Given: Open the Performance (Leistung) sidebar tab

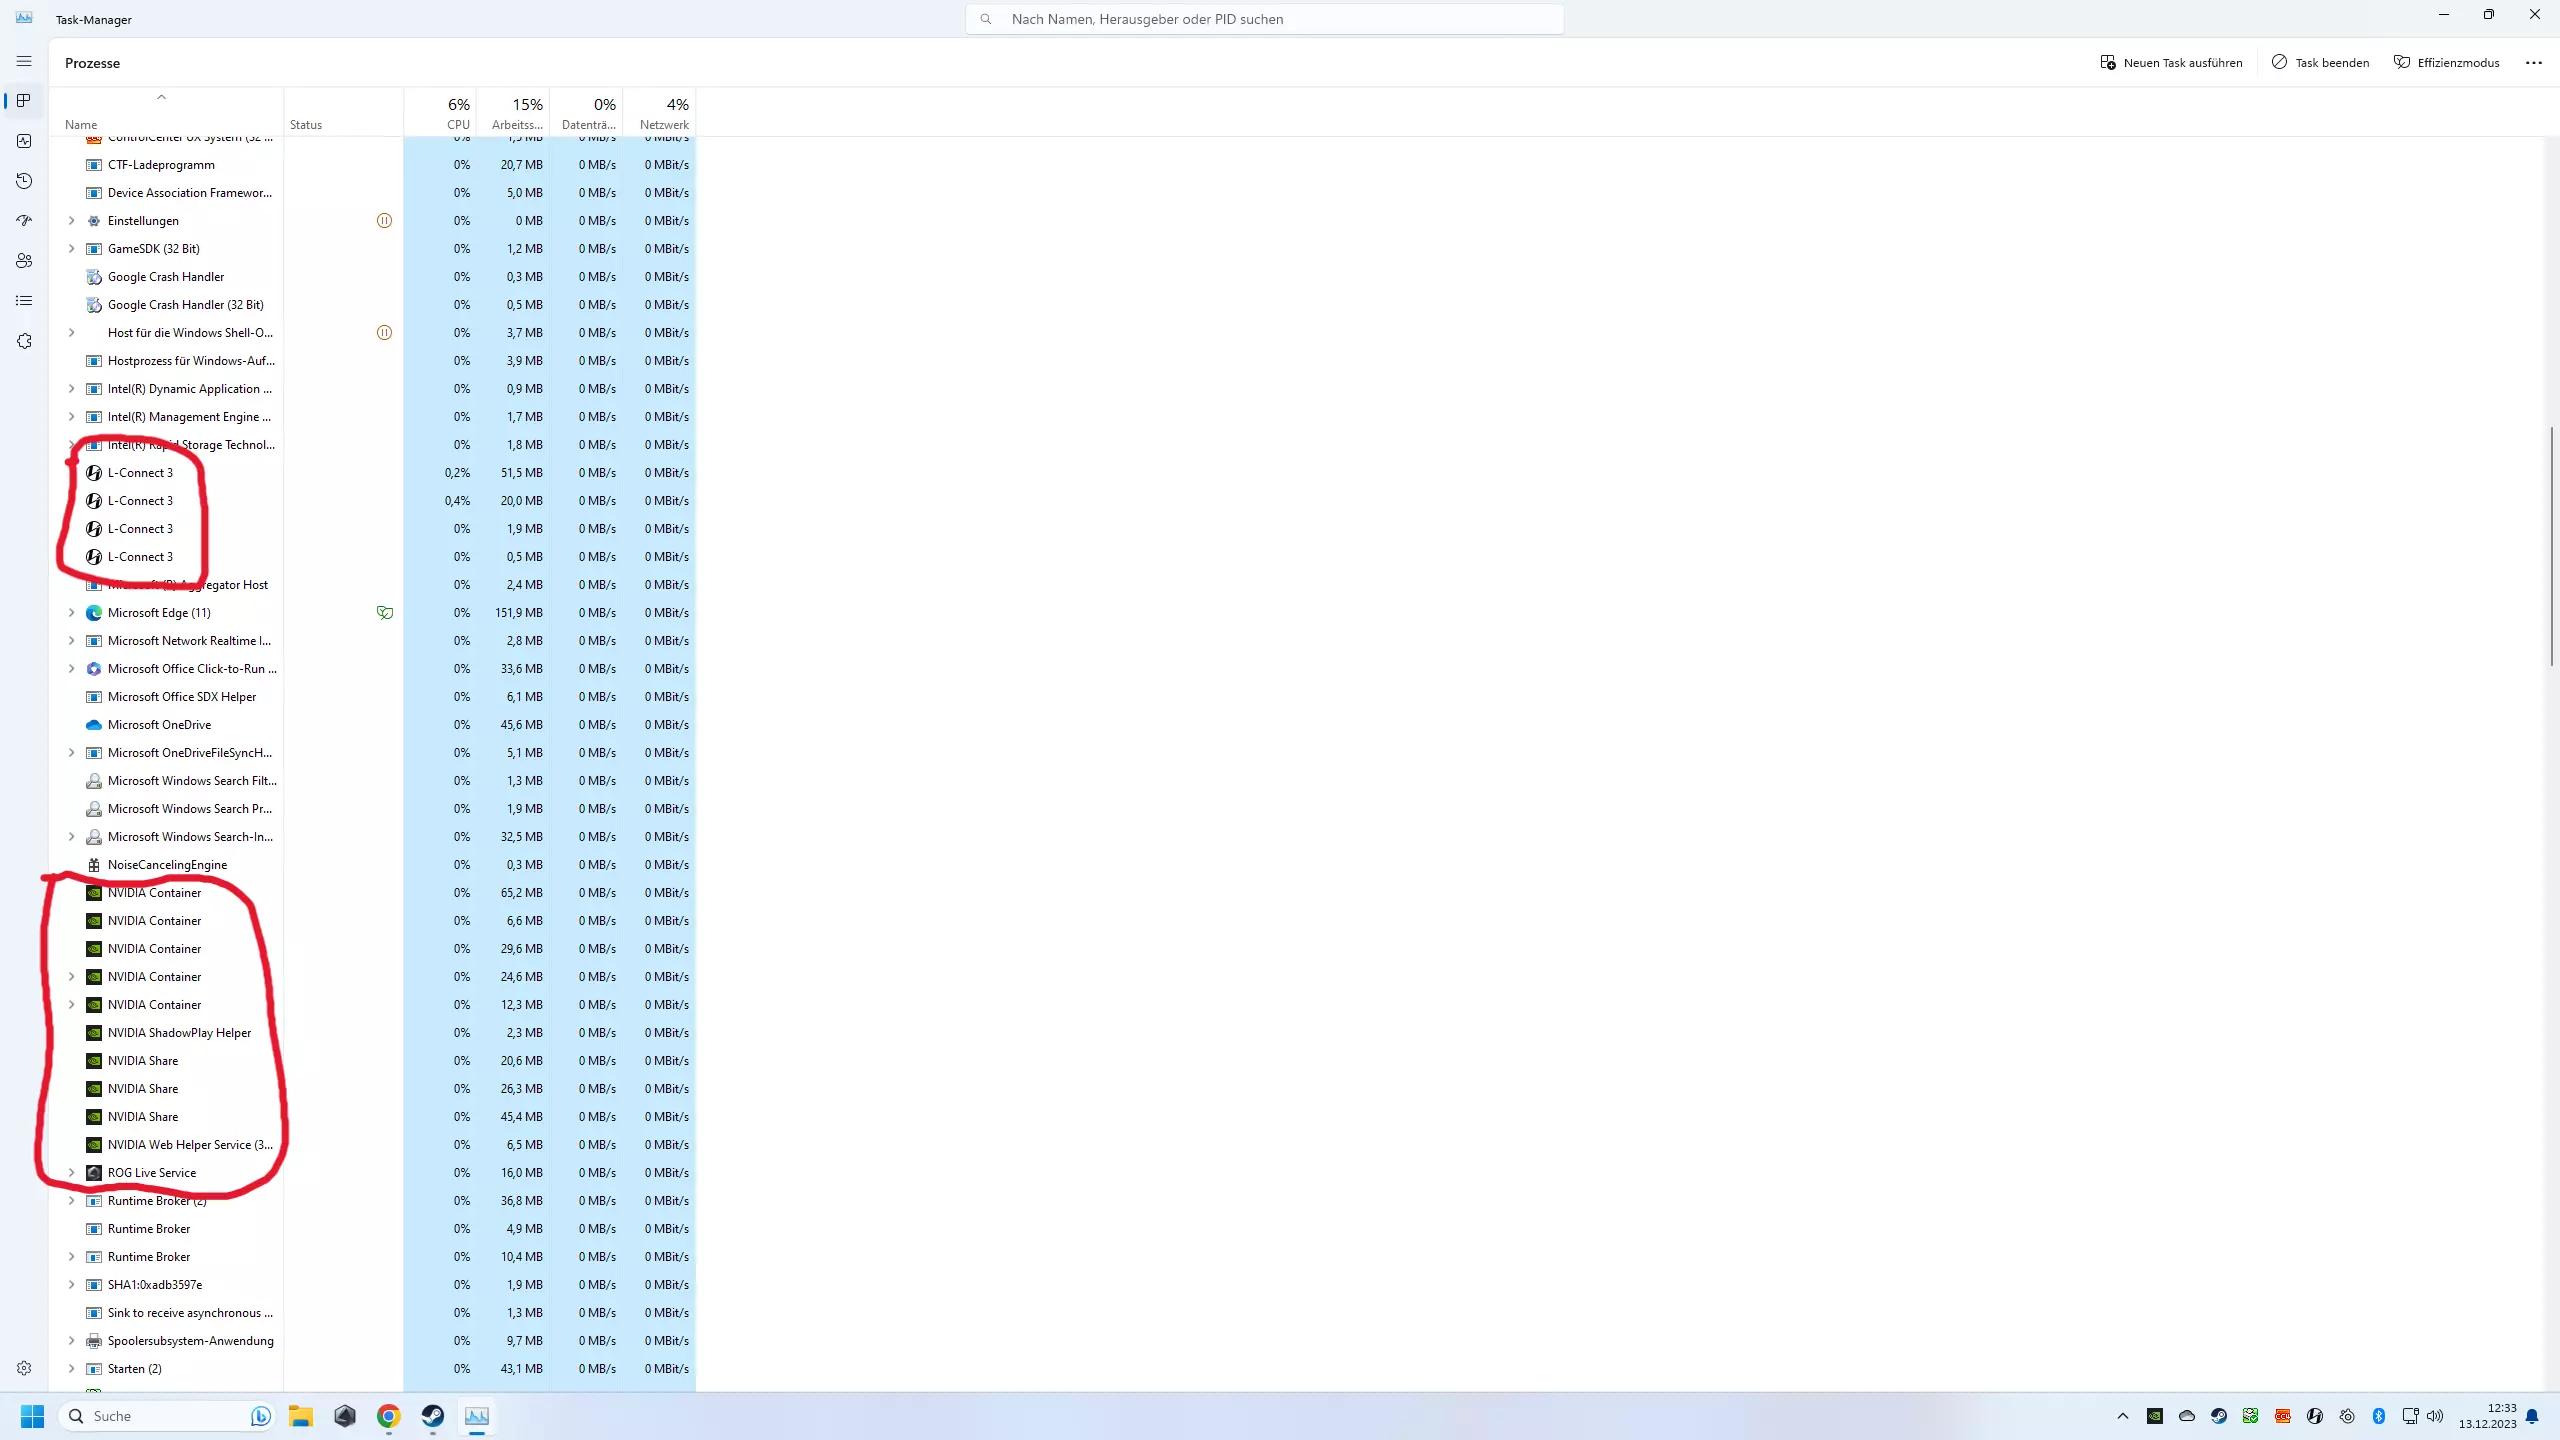Looking at the screenshot, I should [x=24, y=141].
